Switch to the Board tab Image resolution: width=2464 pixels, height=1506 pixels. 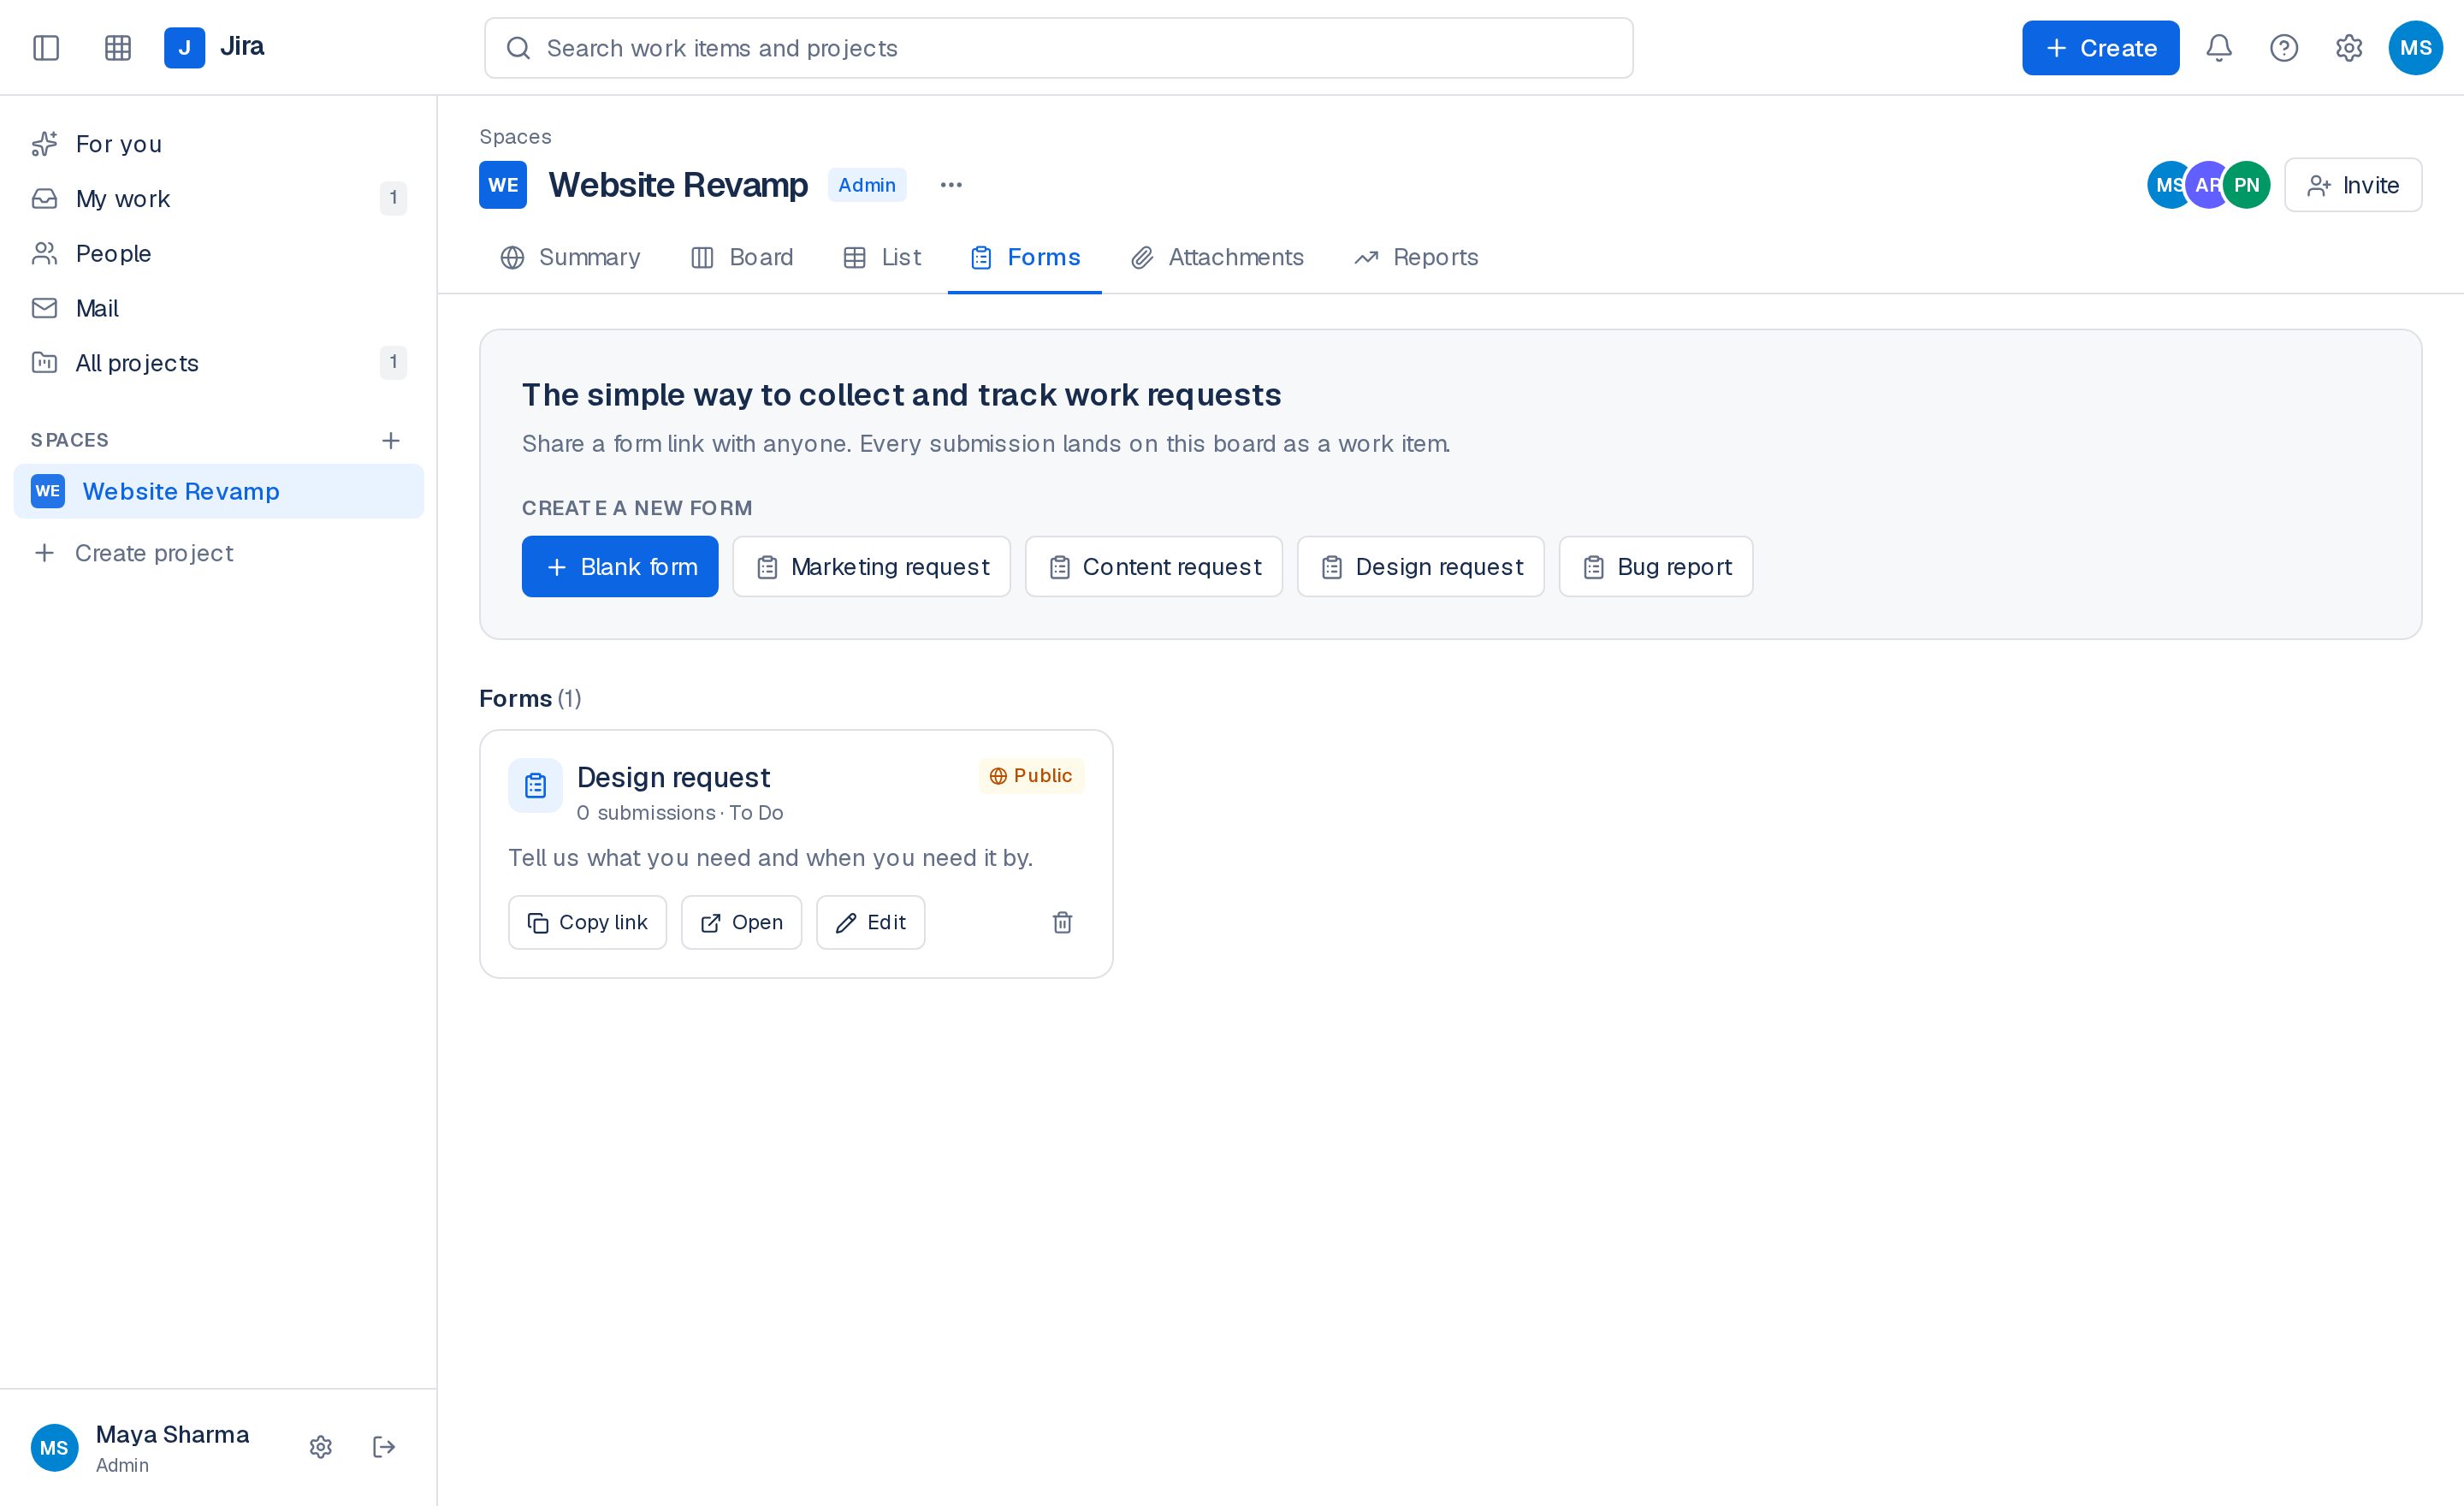tap(742, 257)
